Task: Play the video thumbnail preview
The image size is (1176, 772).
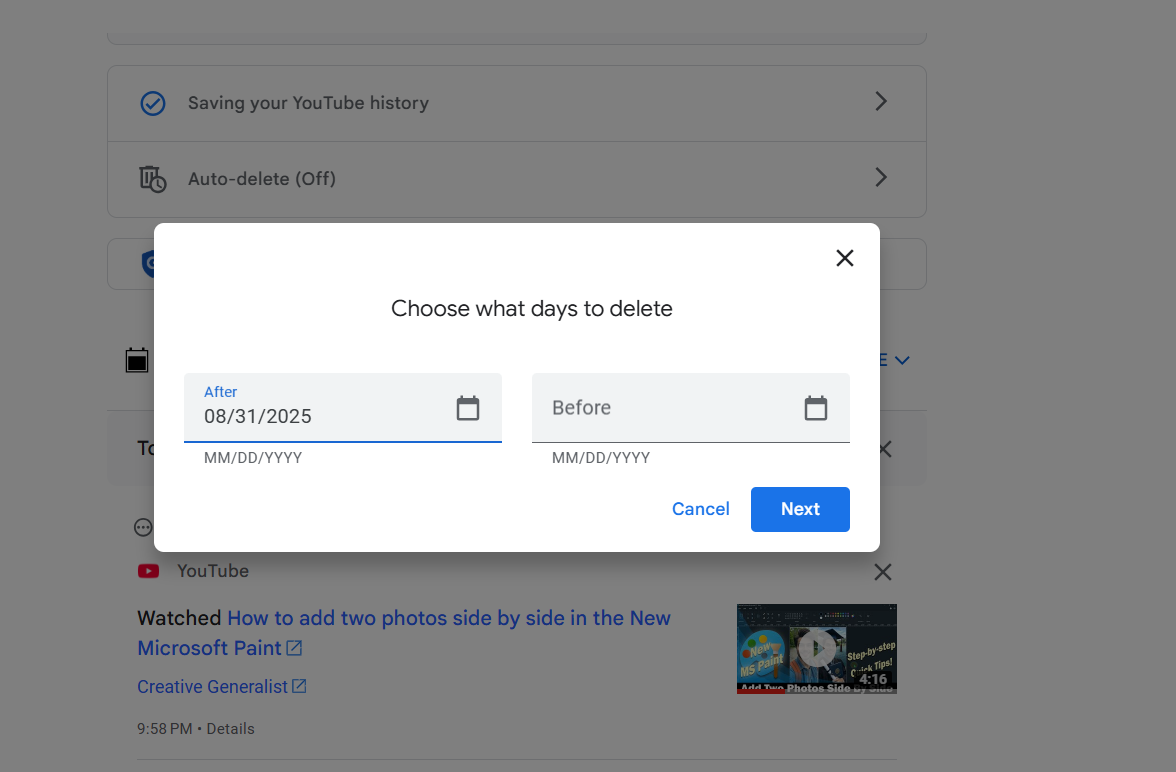Action: (x=816, y=648)
